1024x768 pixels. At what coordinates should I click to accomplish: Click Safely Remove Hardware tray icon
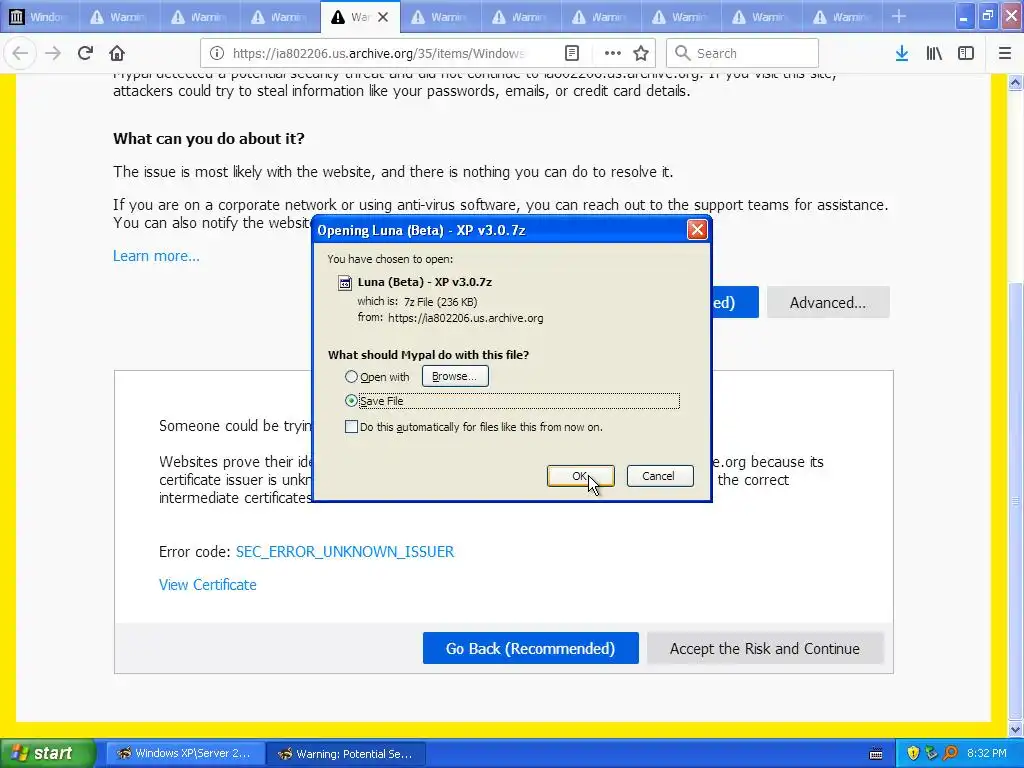click(932, 754)
